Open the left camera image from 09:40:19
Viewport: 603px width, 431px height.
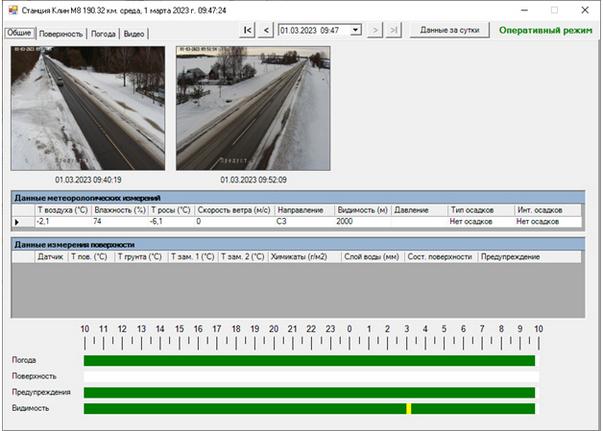coord(87,108)
